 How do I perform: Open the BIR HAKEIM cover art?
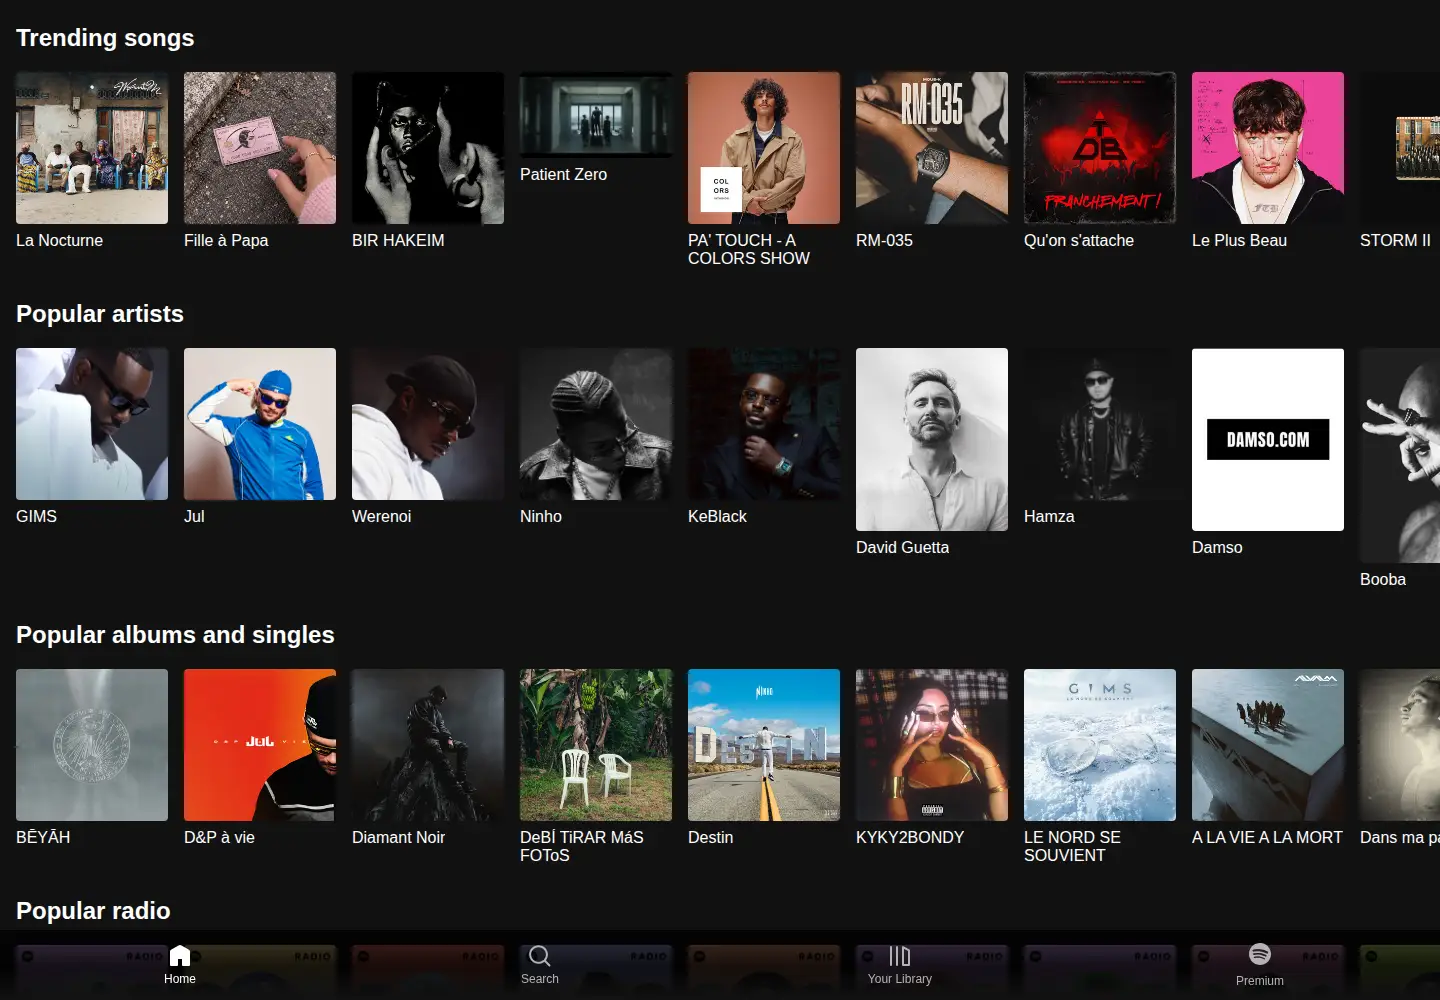(428, 148)
